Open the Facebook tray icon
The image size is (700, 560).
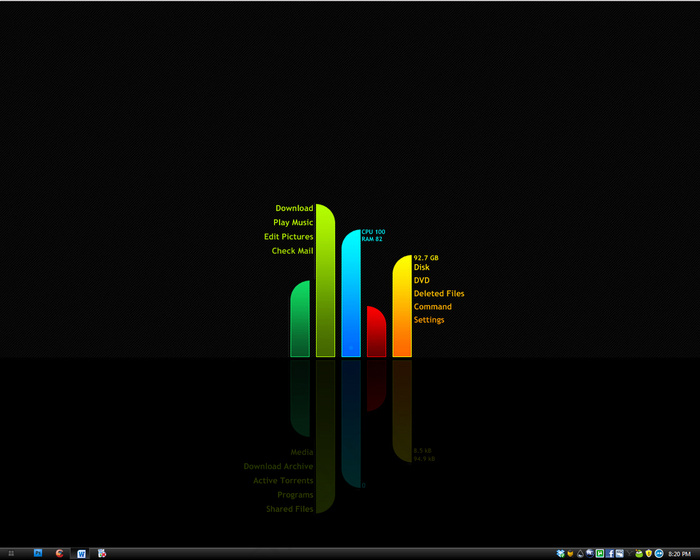pos(609,554)
